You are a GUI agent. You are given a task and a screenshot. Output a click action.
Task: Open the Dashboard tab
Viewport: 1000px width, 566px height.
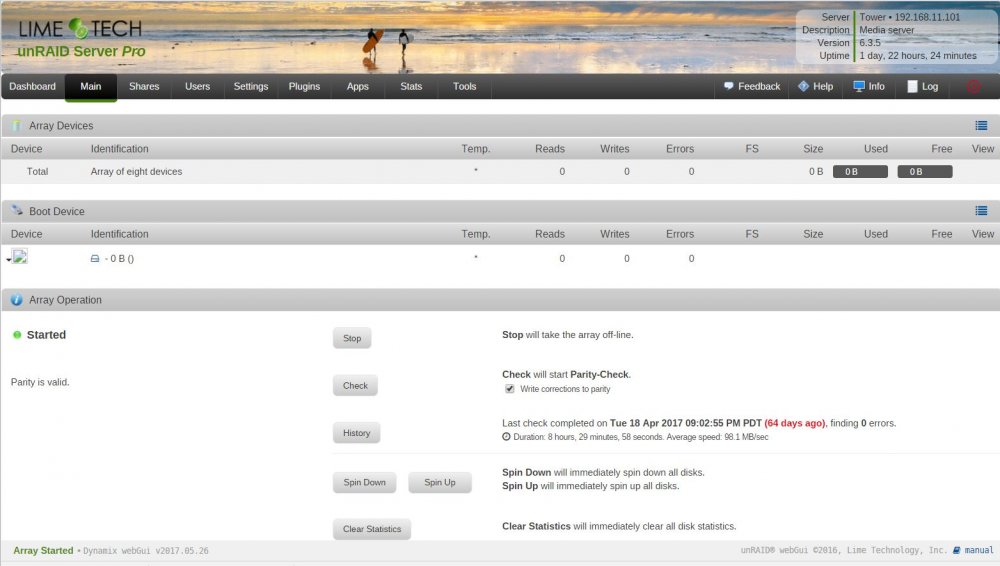(x=33, y=86)
